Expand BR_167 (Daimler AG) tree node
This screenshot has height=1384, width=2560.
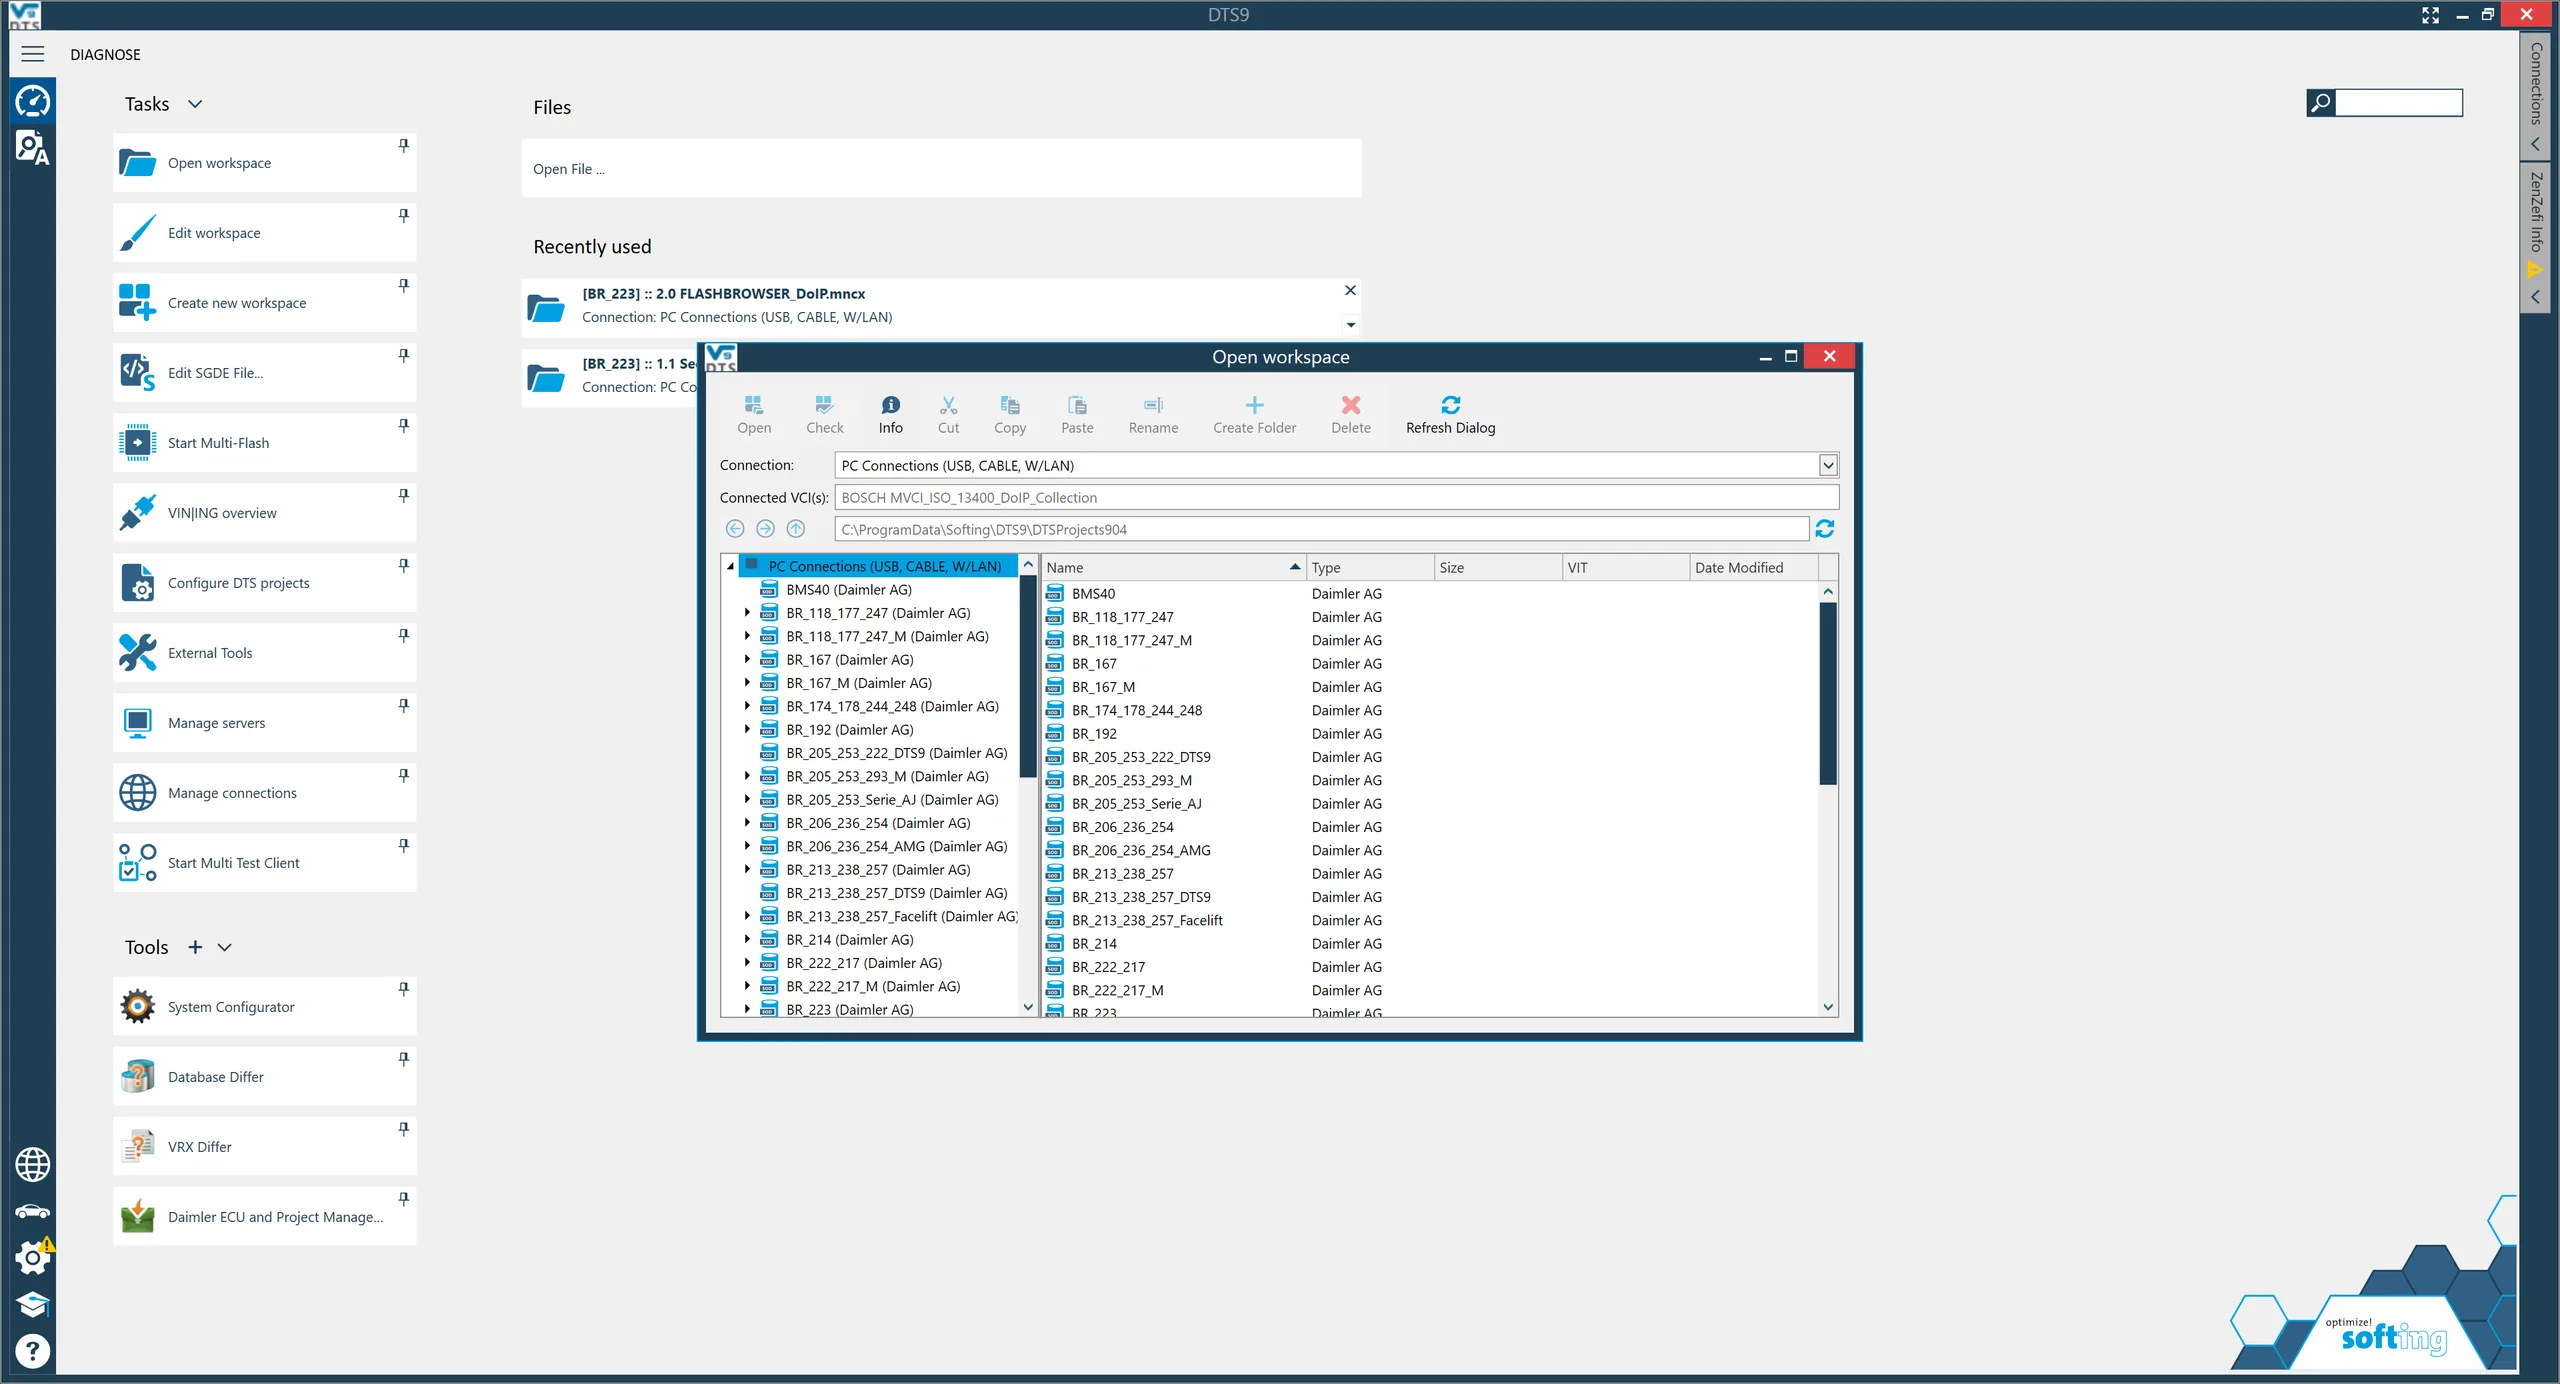pos(747,660)
